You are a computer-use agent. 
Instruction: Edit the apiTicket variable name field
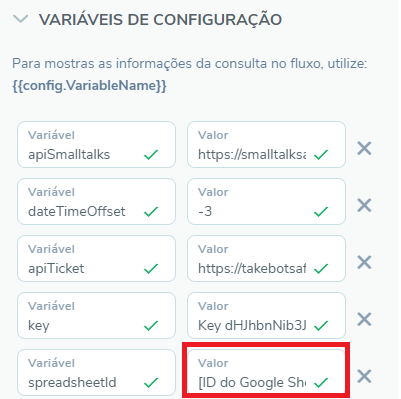click(x=96, y=258)
